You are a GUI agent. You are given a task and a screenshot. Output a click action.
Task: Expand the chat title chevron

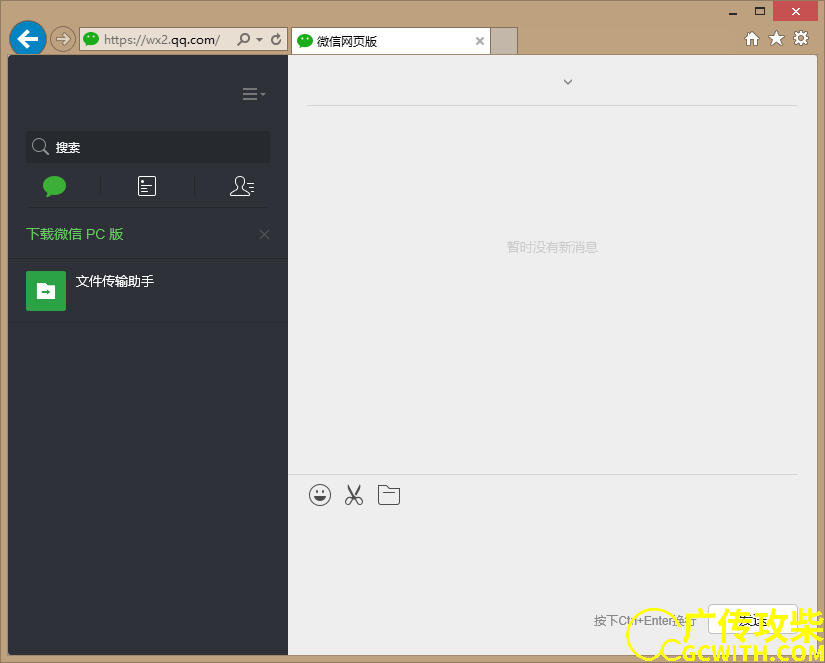(x=568, y=82)
